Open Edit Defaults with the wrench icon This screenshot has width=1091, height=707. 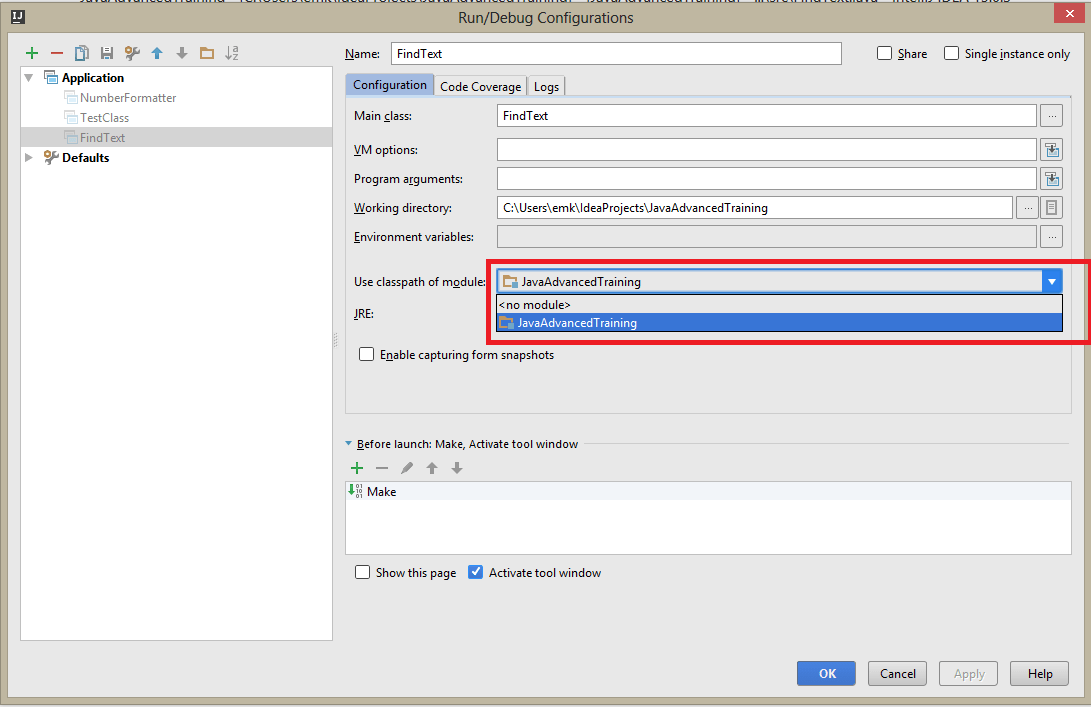click(x=131, y=53)
